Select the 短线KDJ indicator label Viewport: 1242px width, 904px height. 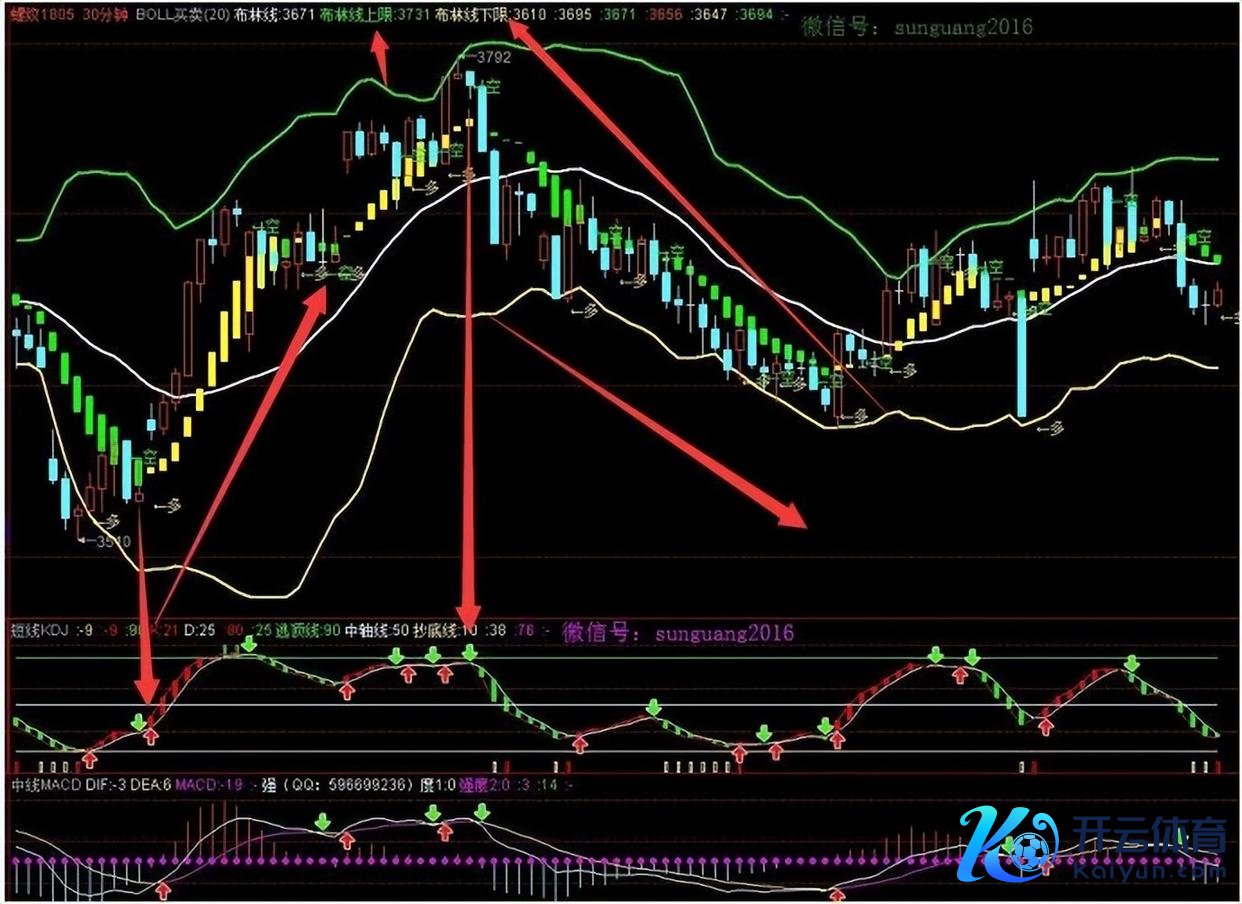click(x=37, y=632)
